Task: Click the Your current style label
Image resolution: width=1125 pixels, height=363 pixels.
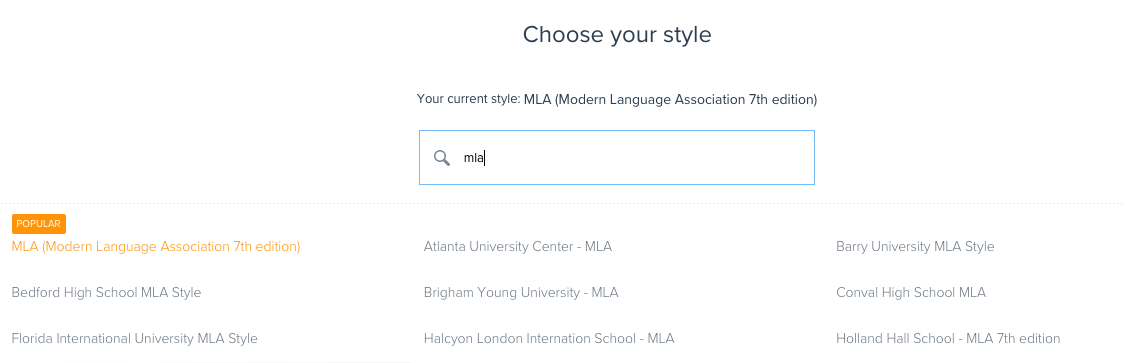Action: click(468, 99)
